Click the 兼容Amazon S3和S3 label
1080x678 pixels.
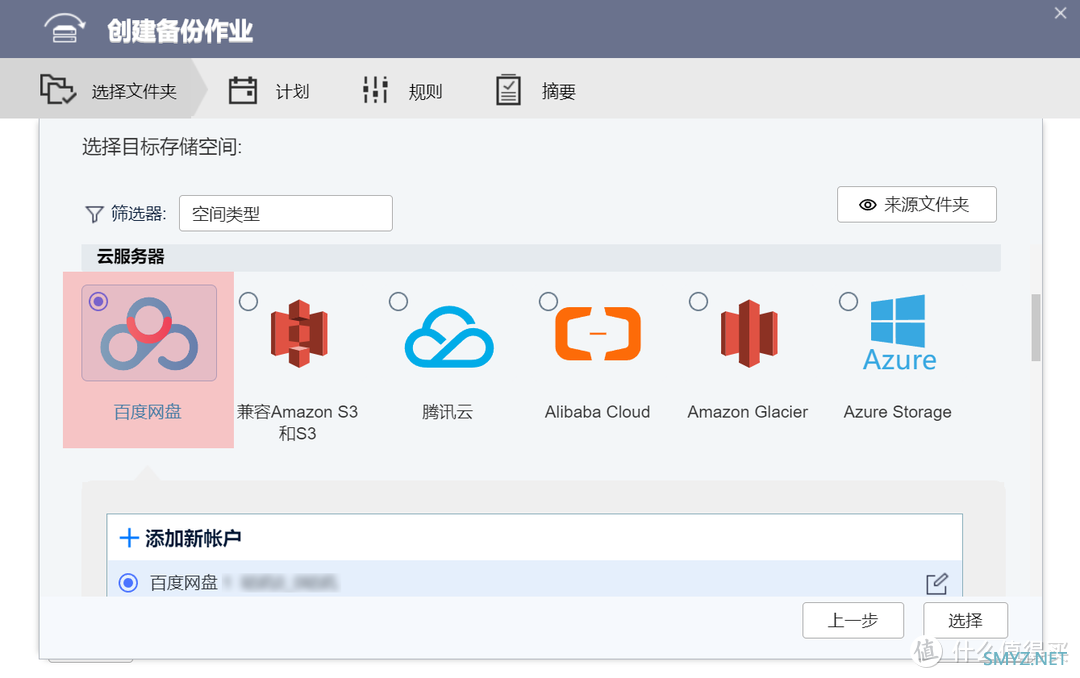point(298,422)
